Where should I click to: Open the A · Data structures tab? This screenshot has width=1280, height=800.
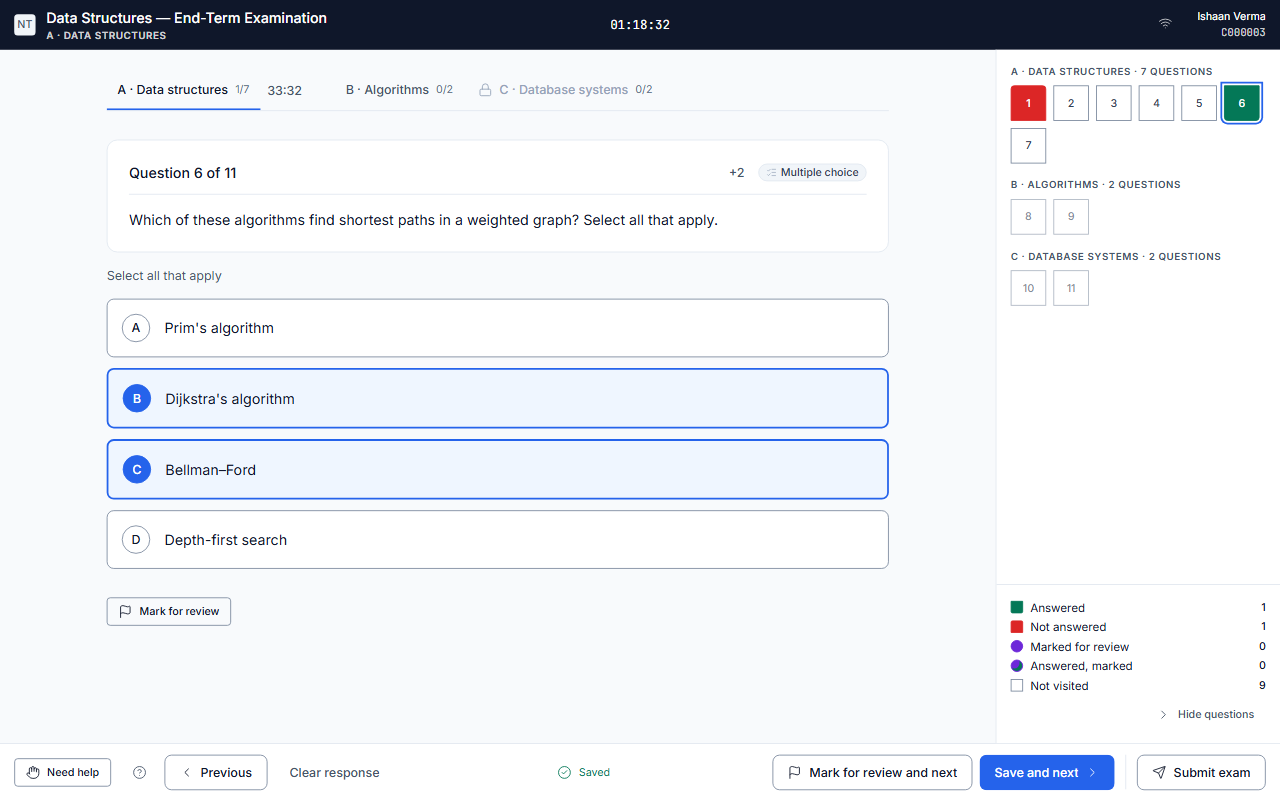coord(183,90)
